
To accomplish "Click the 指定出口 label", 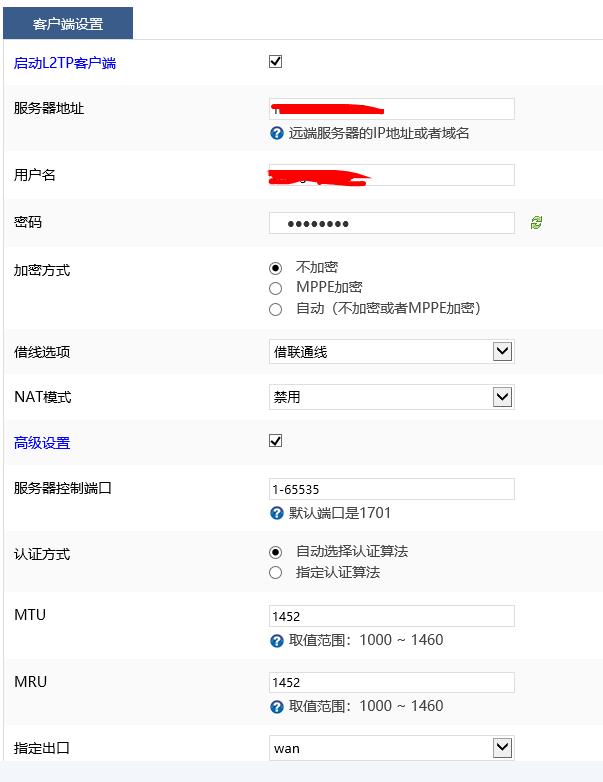I will coord(42,748).
